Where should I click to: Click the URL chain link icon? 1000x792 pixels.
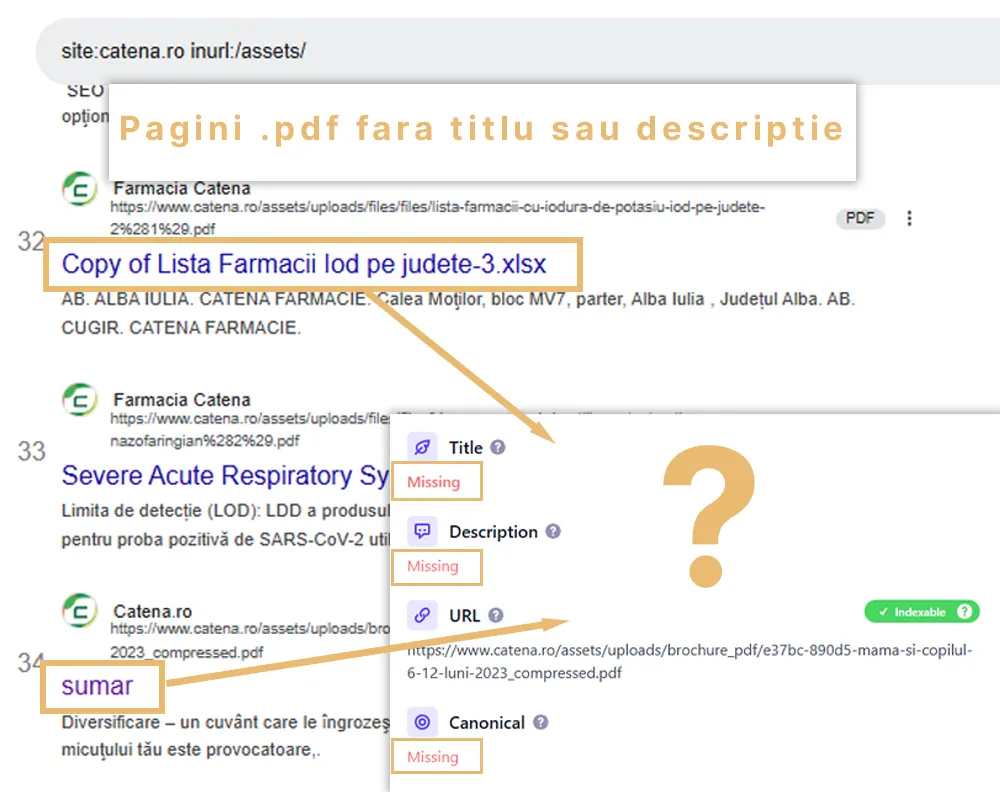pyautogui.click(x=422, y=616)
